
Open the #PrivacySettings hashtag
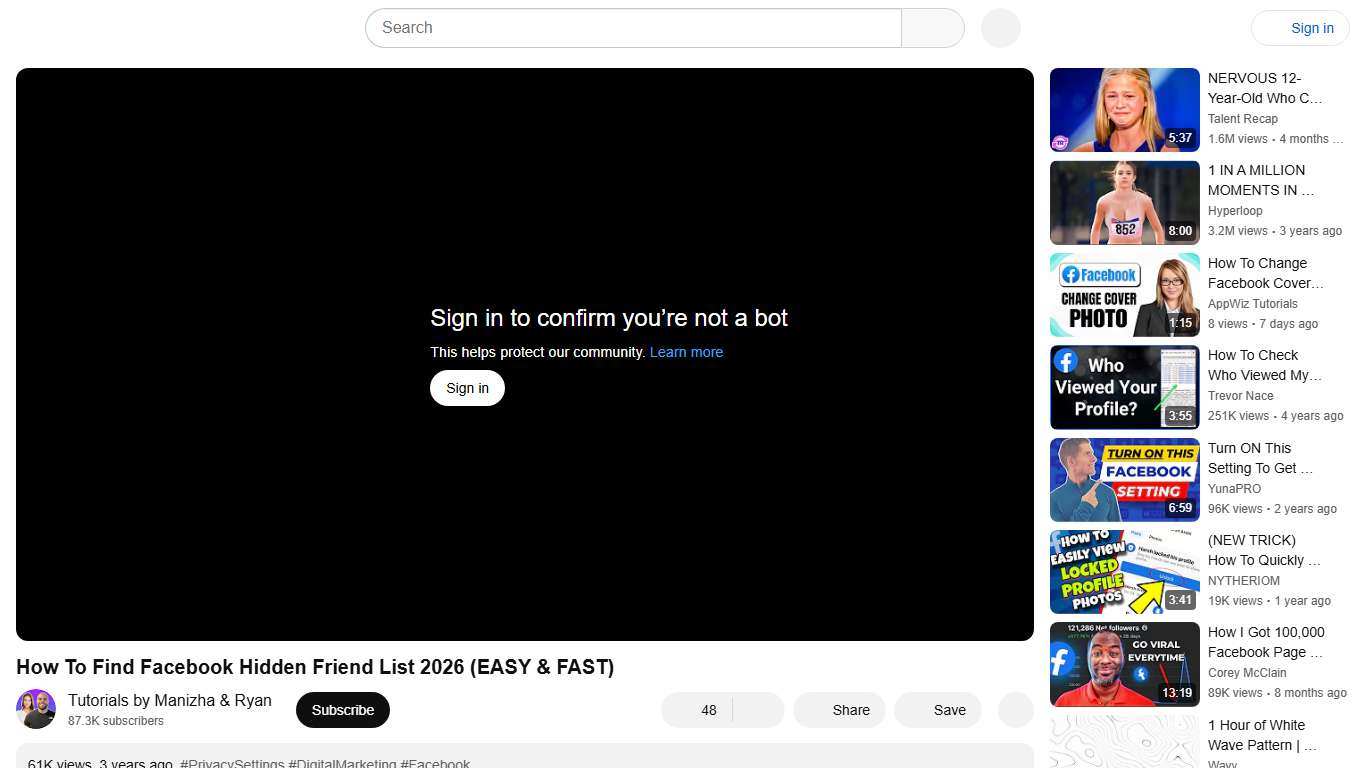click(x=231, y=763)
